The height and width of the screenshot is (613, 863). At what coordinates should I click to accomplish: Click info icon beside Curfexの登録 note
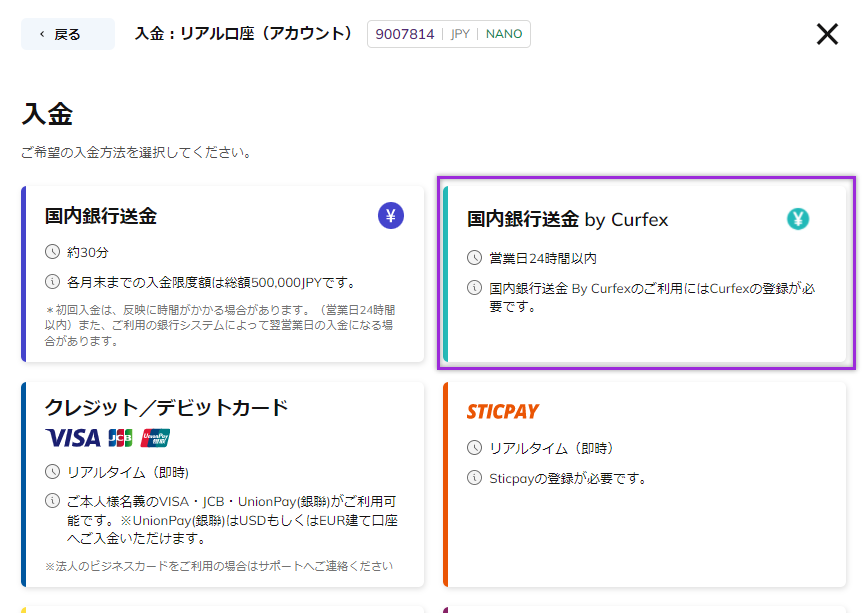point(474,288)
